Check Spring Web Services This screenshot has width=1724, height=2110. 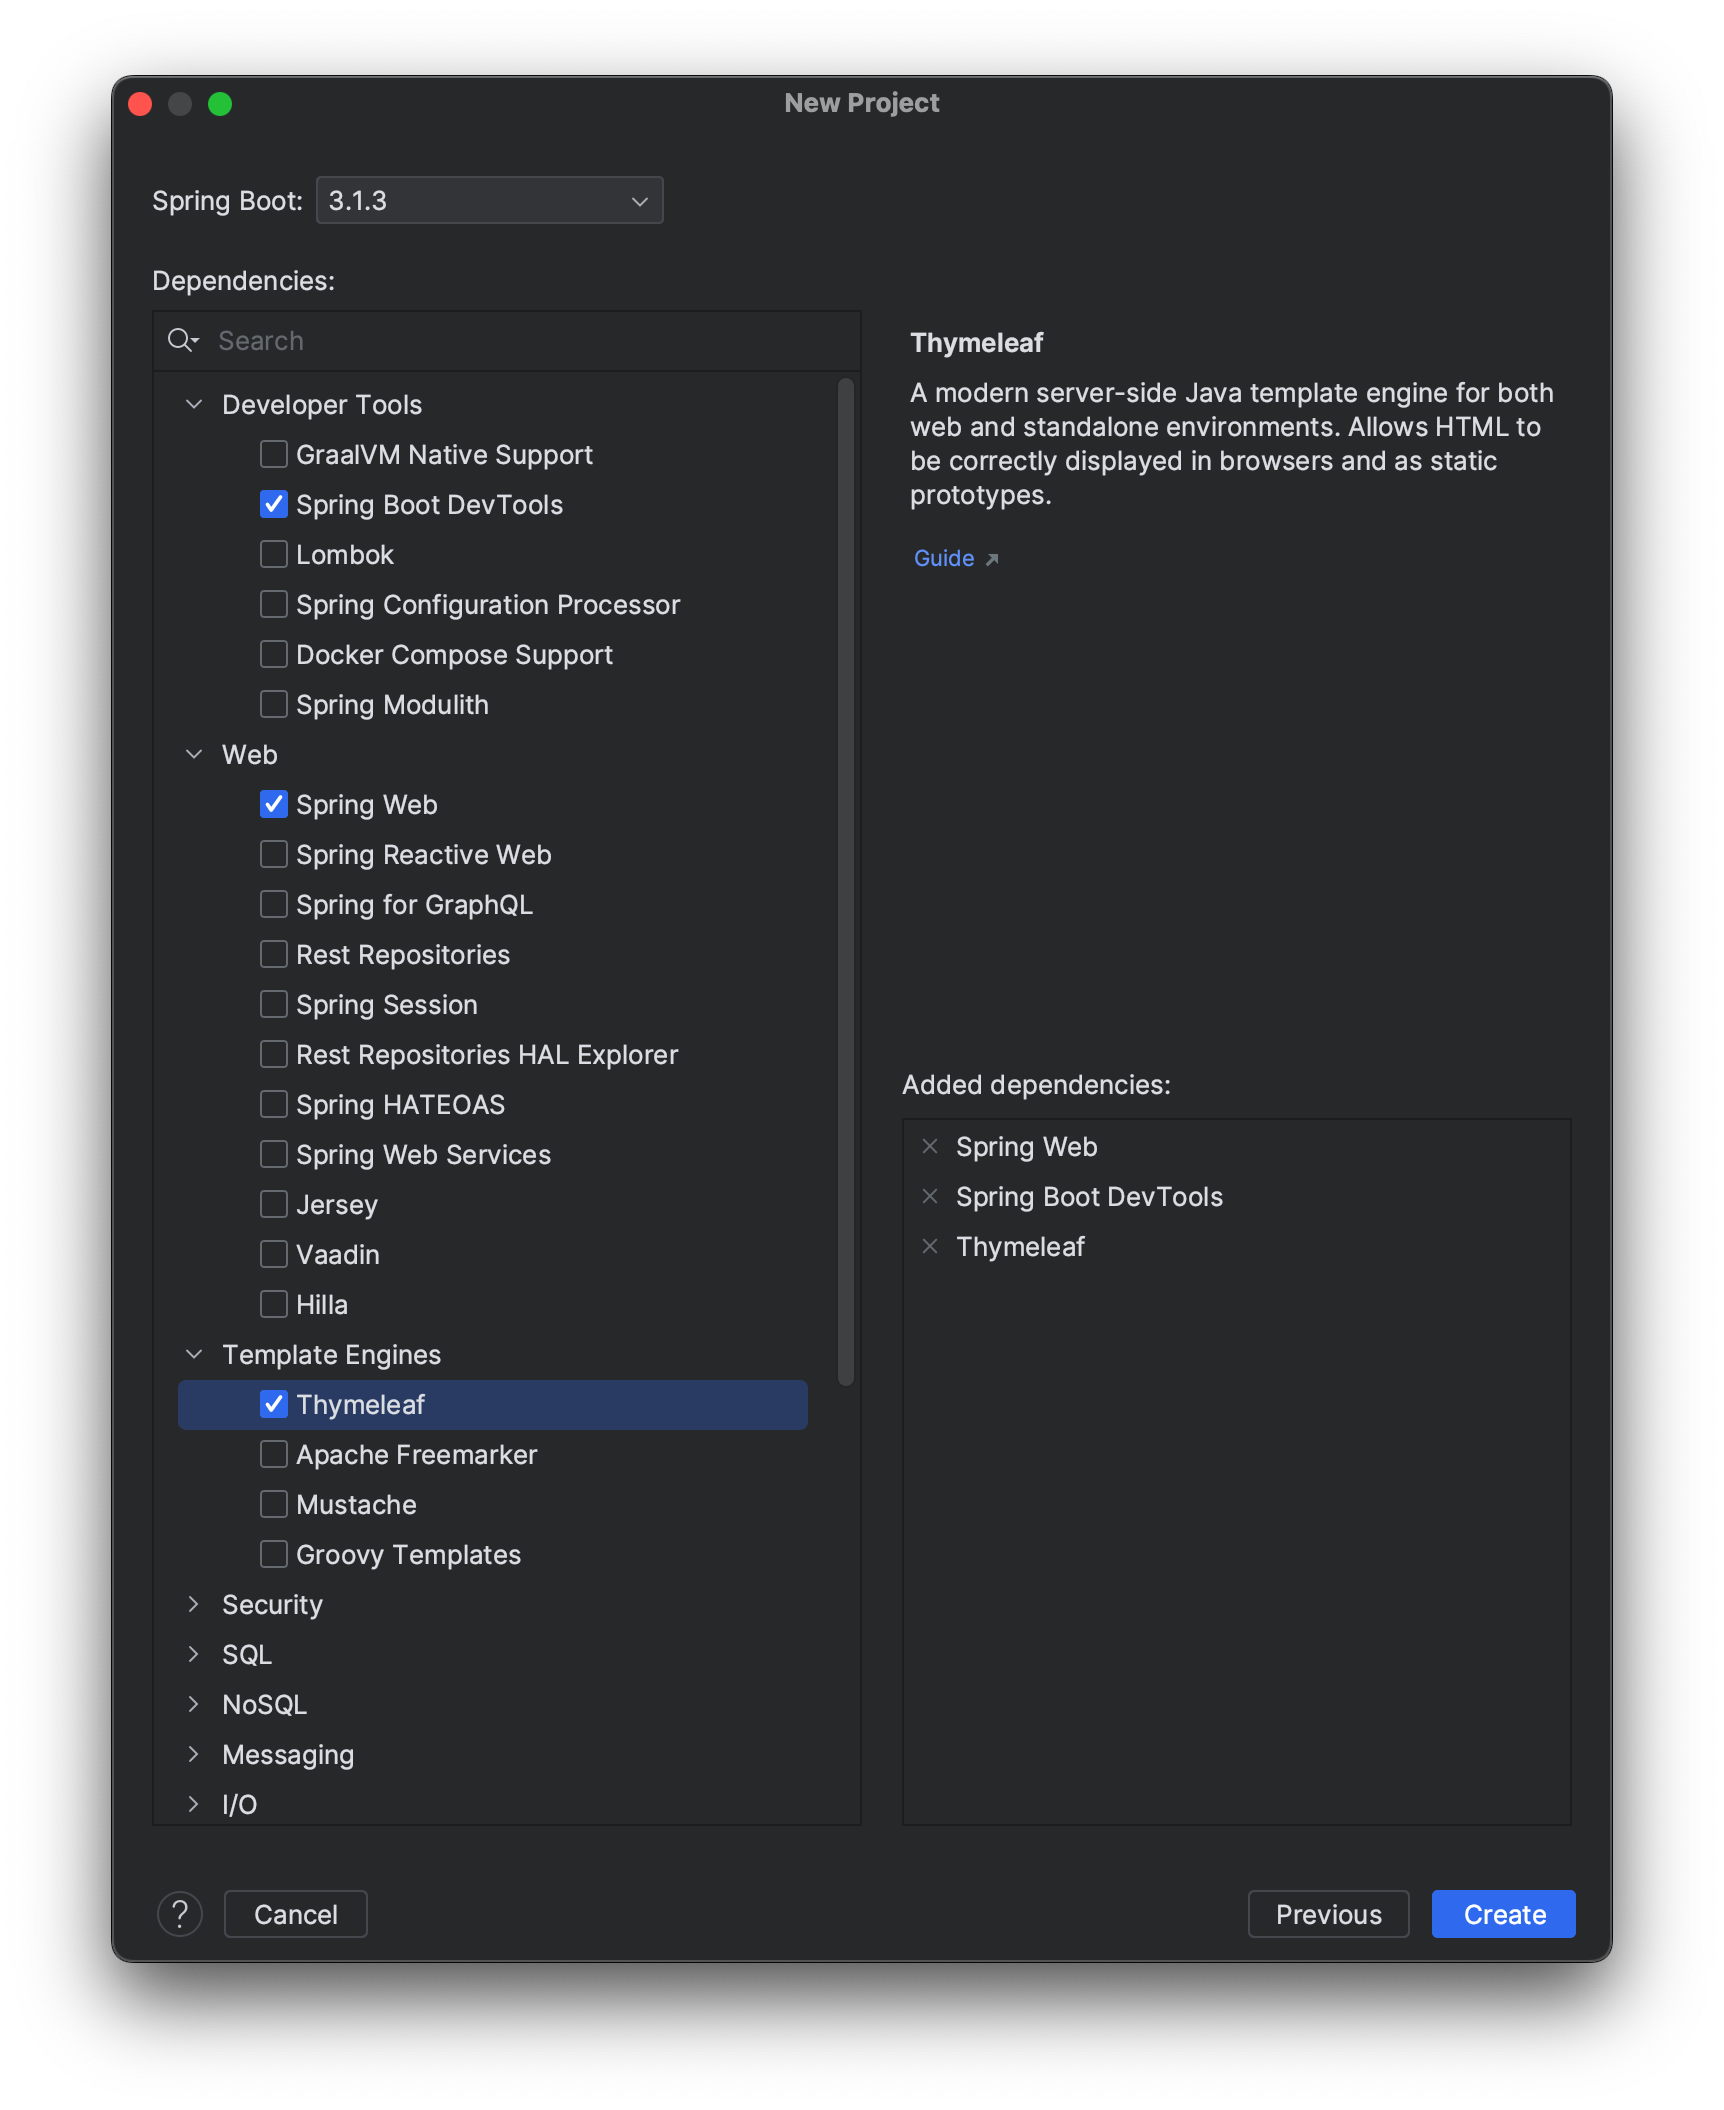pyautogui.click(x=274, y=1154)
